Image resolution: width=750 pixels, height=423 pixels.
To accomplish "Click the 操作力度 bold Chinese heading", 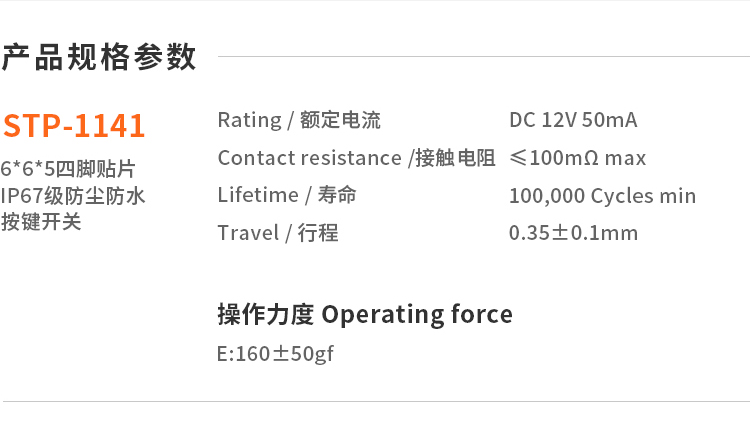I will click(265, 314).
